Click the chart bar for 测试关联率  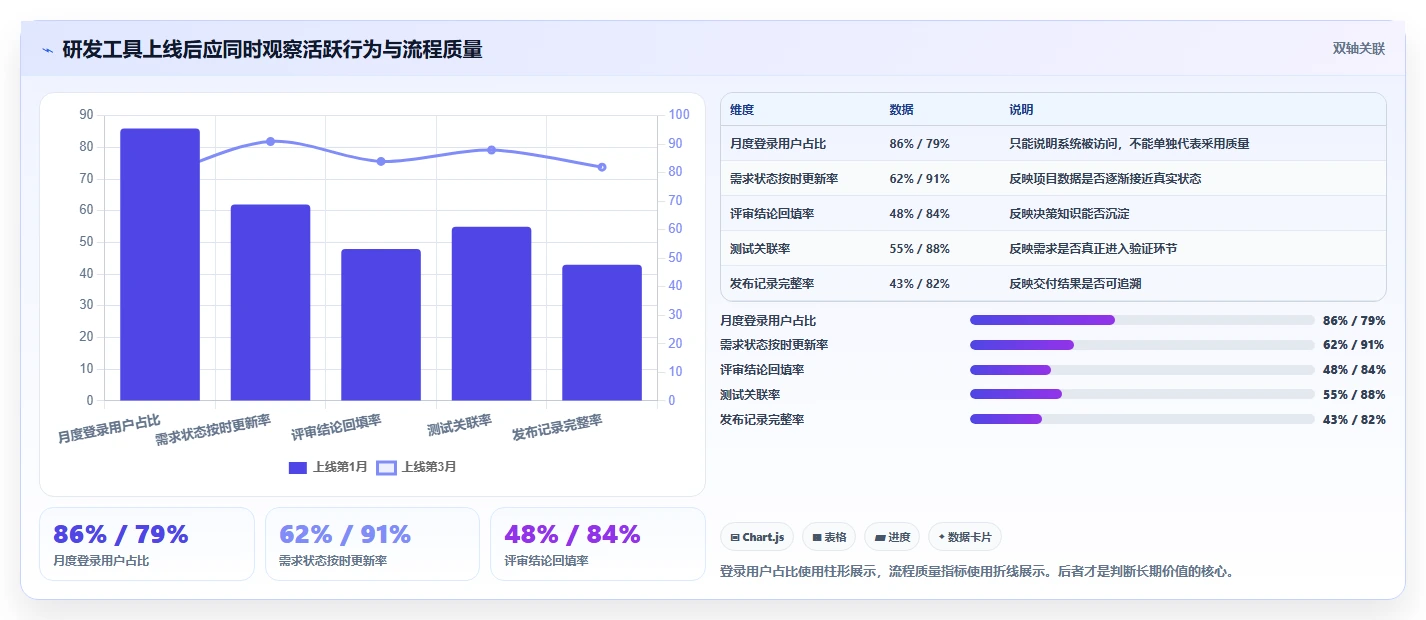pyautogui.click(x=491, y=314)
